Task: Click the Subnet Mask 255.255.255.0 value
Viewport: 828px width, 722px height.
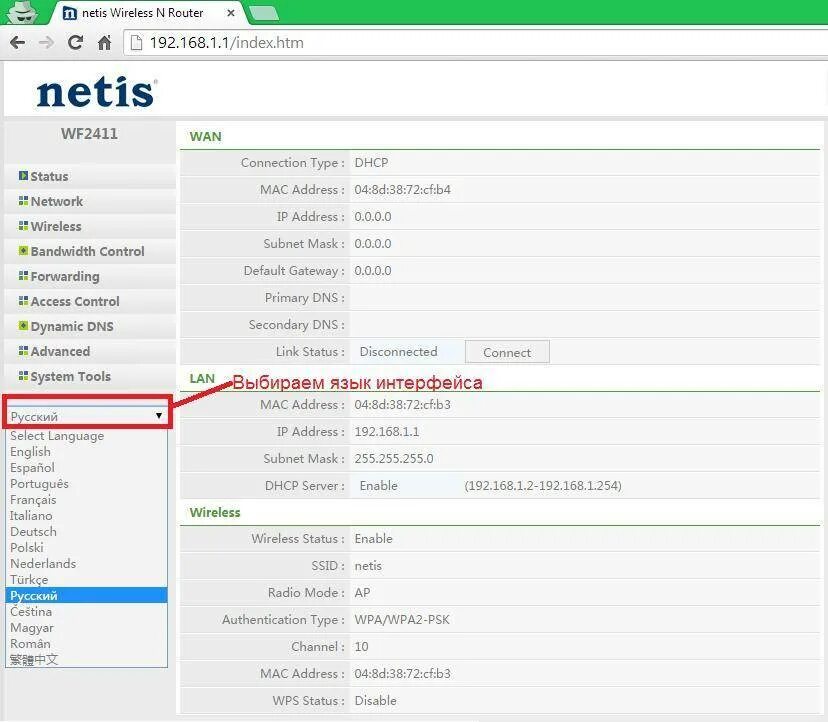Action: [394, 458]
